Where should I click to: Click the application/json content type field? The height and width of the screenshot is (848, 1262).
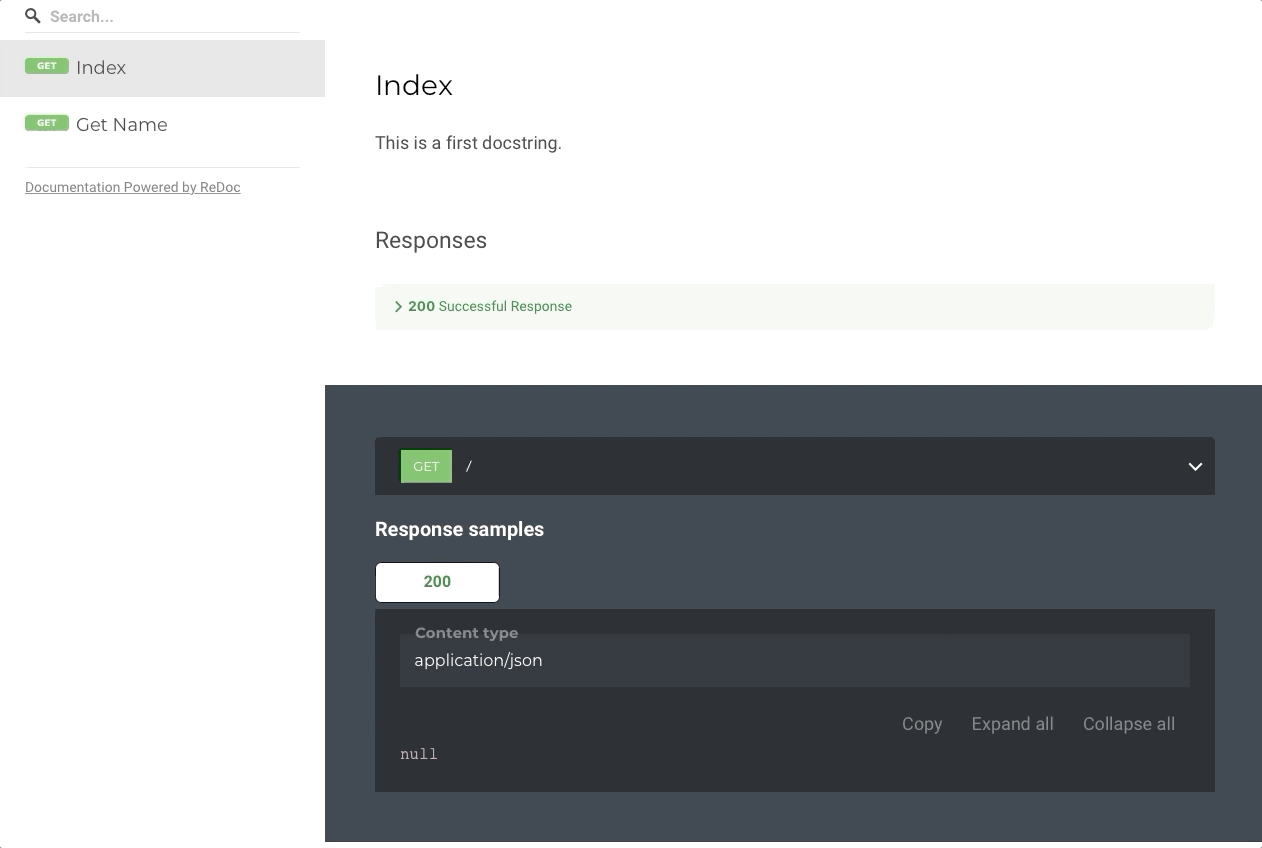(x=794, y=660)
